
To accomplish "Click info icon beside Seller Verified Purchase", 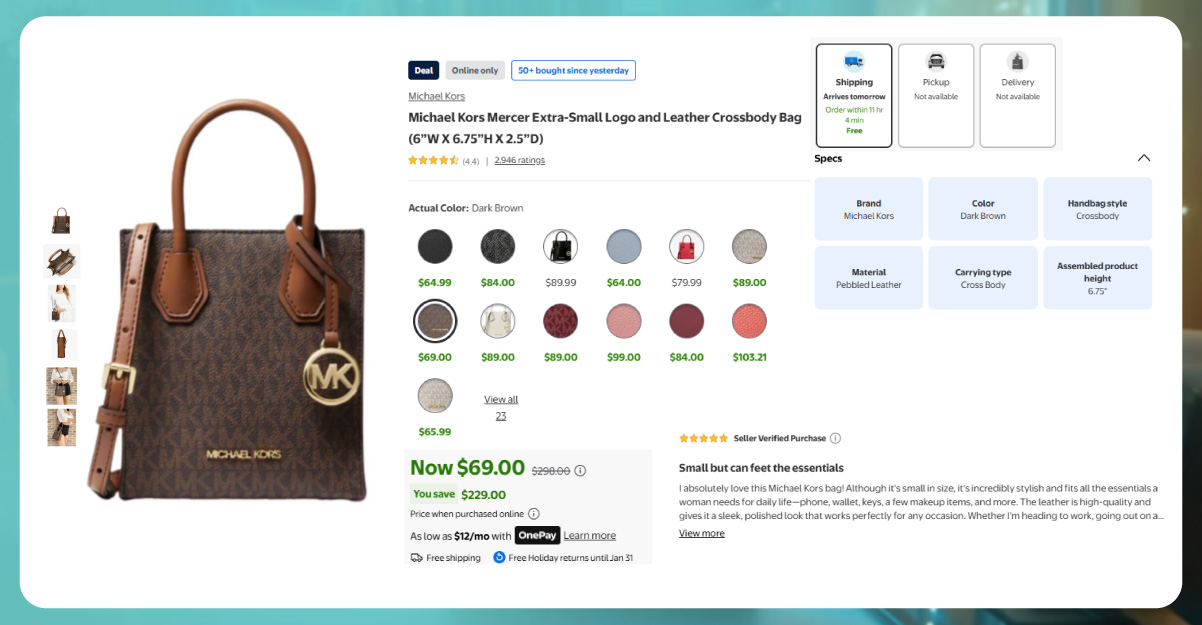I will point(836,438).
